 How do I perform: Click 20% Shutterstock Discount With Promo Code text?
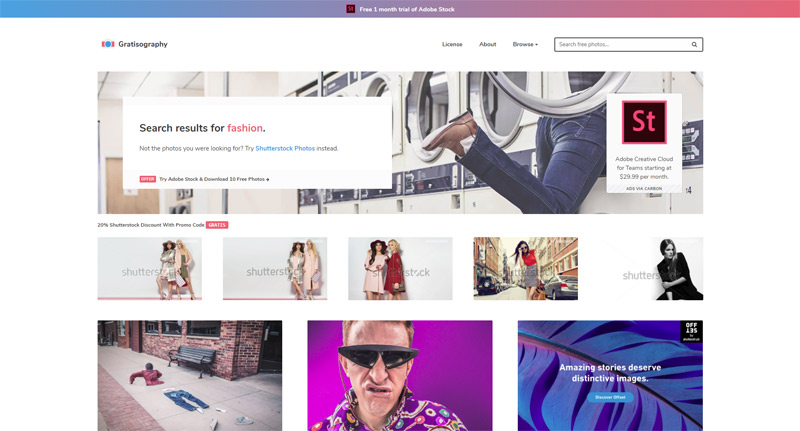pos(151,225)
